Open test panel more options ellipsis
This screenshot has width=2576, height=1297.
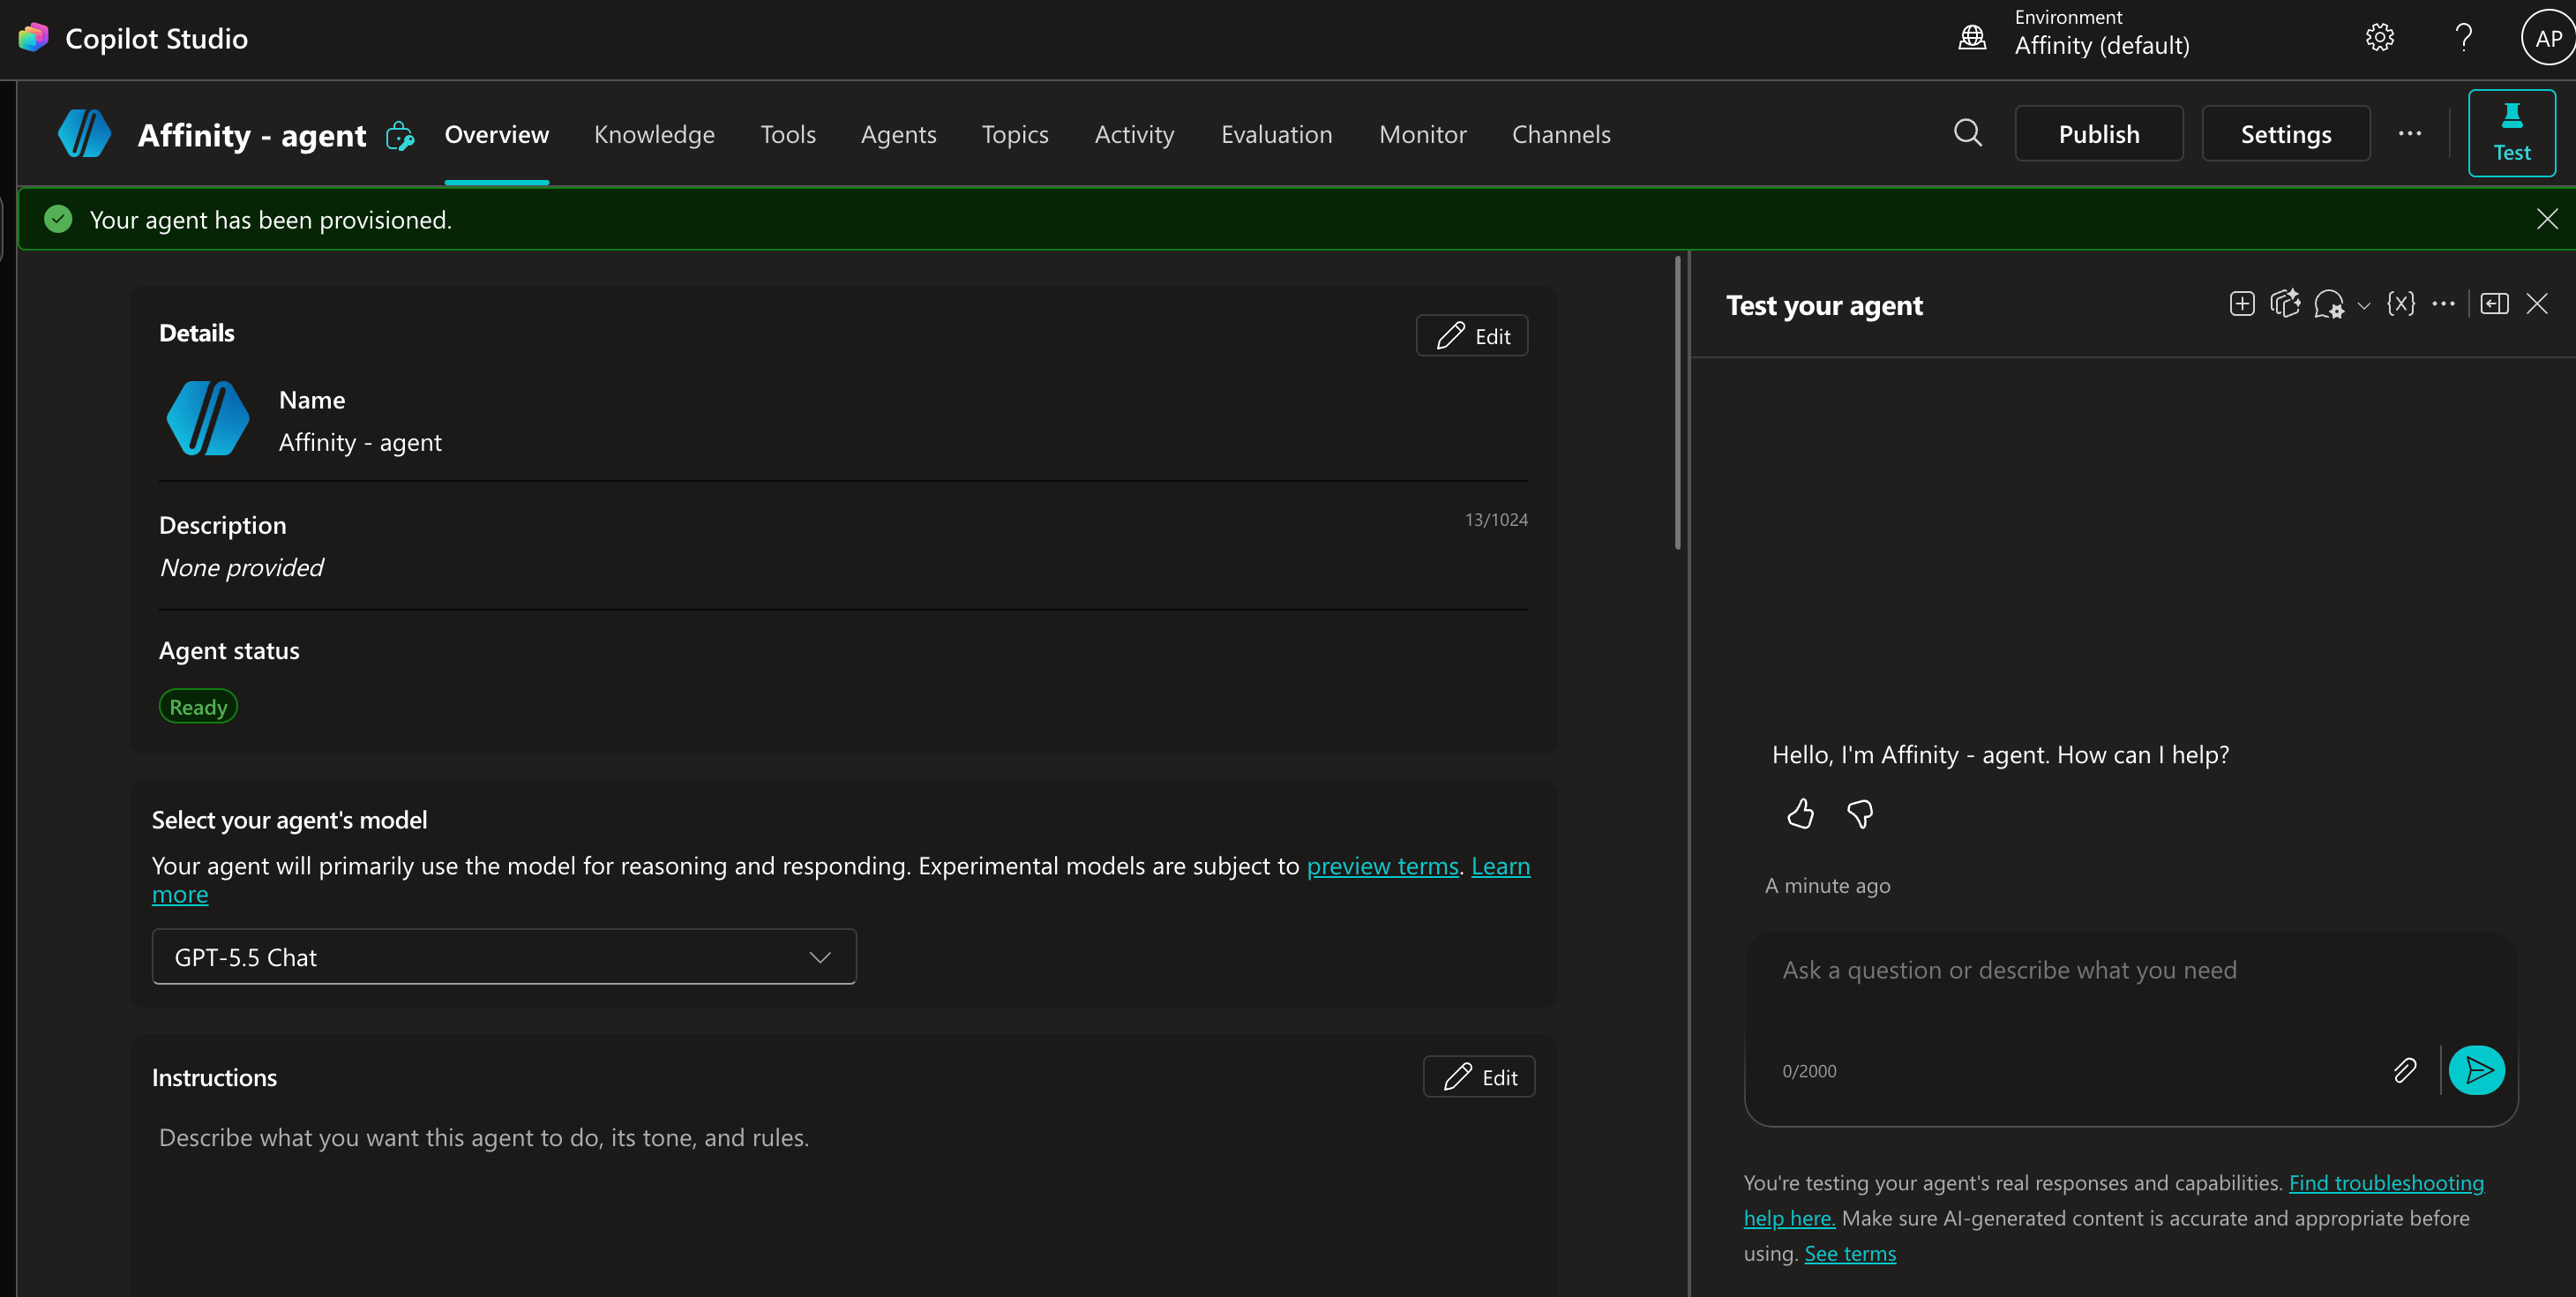click(2442, 304)
